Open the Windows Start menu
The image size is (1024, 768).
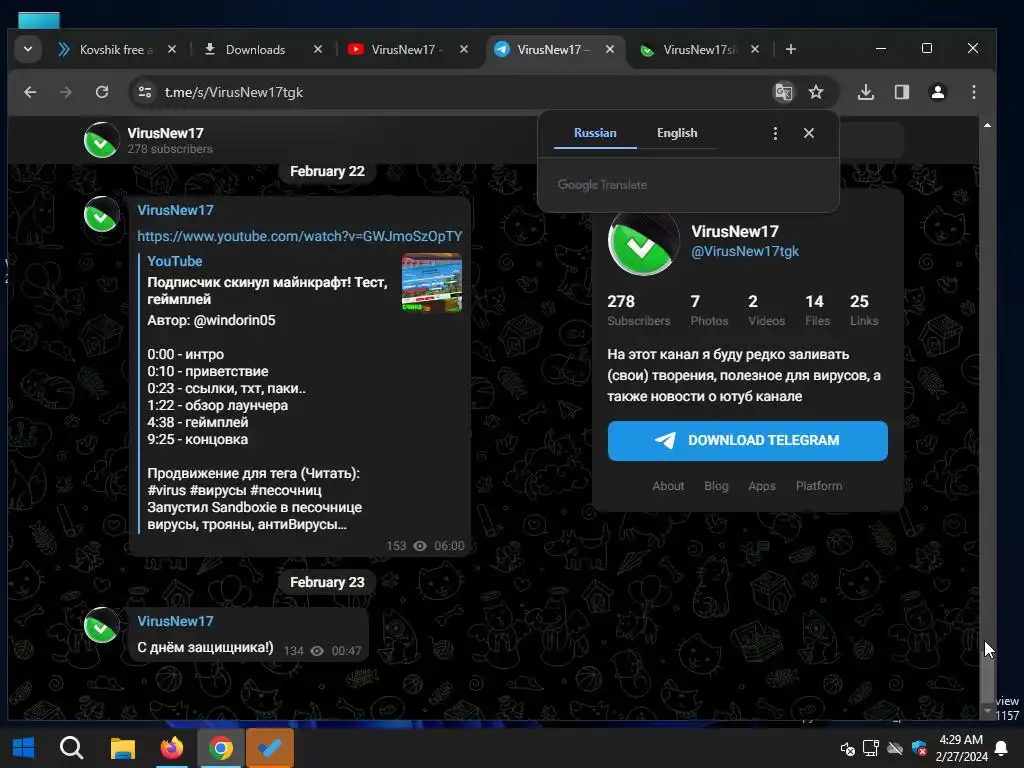24,748
